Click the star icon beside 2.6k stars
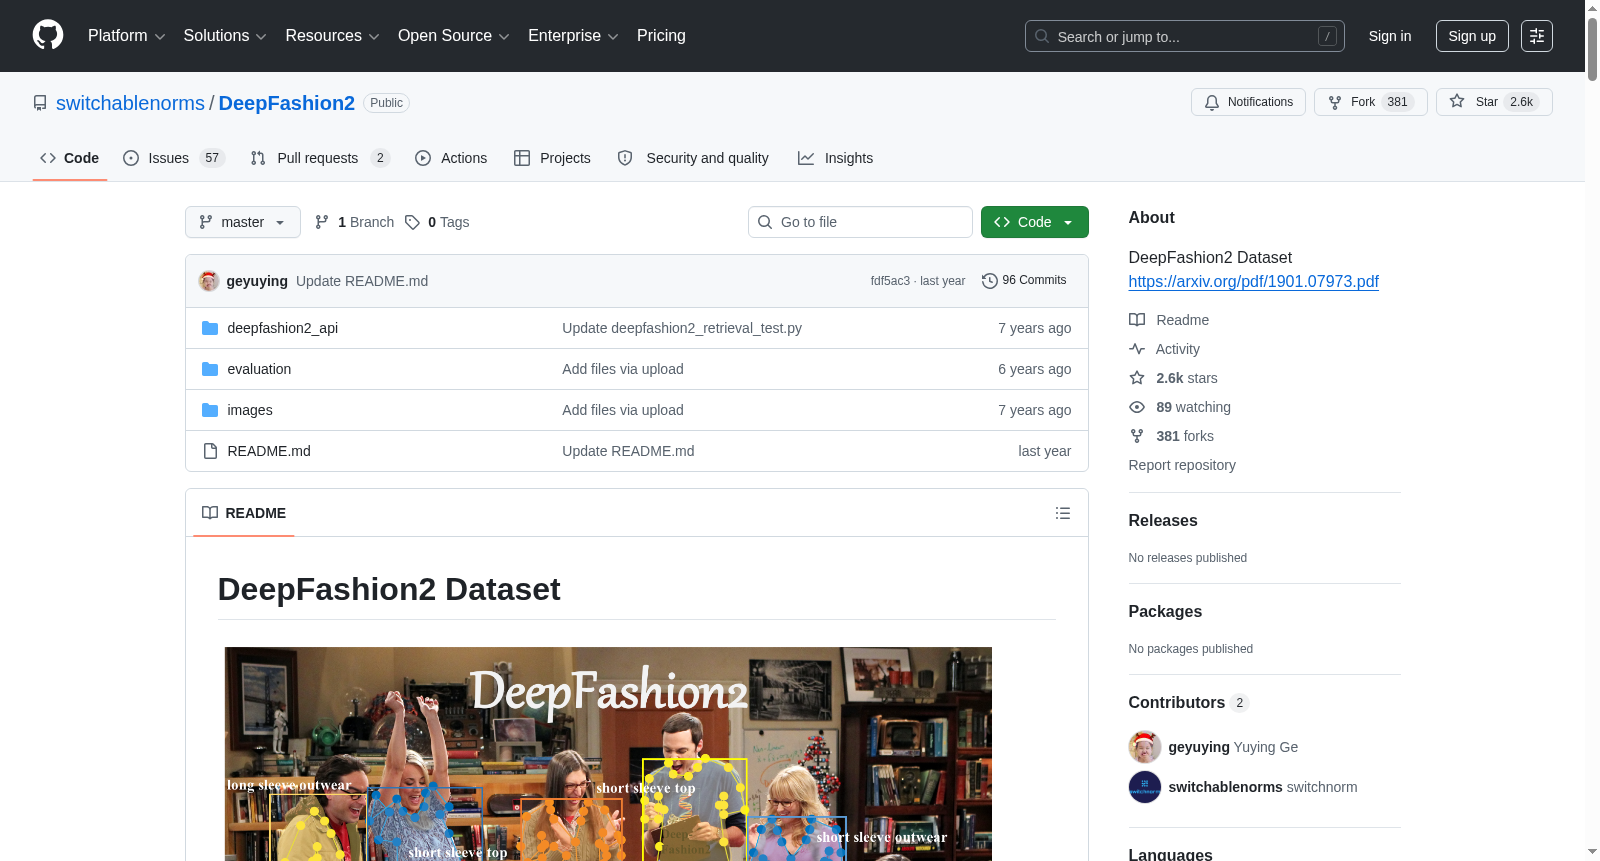1600x861 pixels. click(1137, 378)
